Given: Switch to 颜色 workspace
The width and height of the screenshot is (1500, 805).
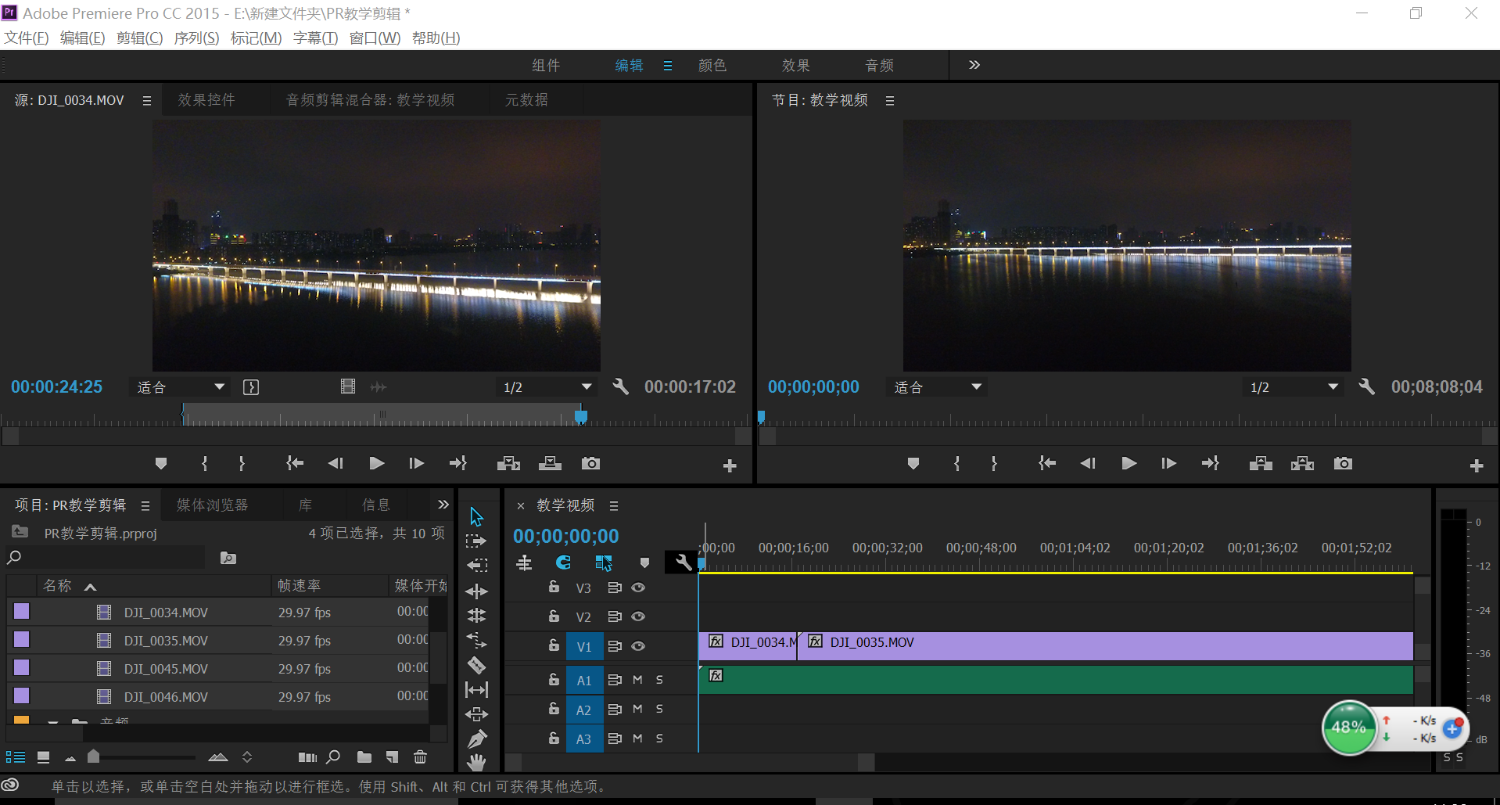Looking at the screenshot, I should (712, 65).
